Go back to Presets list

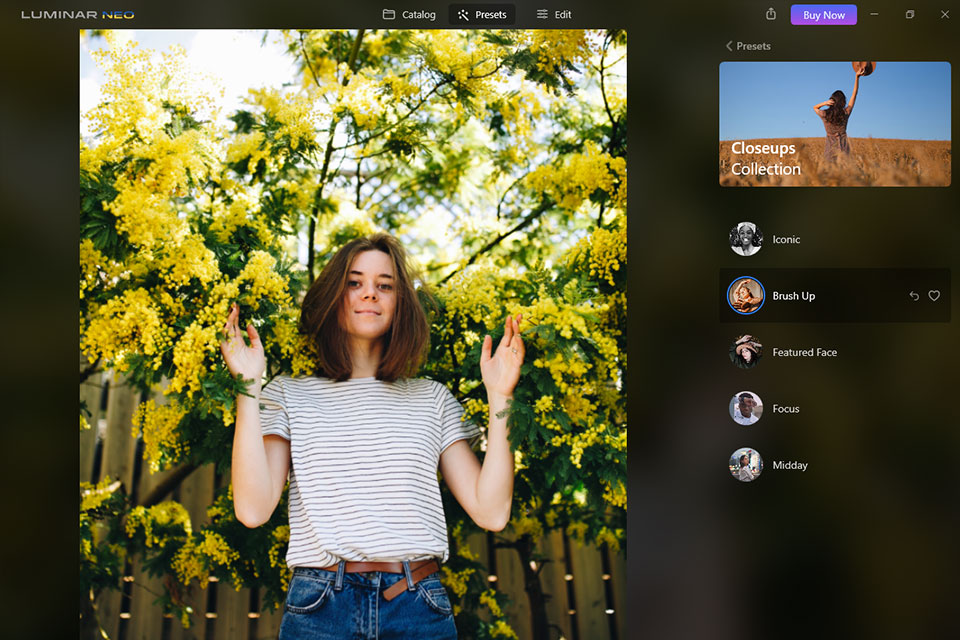click(748, 46)
